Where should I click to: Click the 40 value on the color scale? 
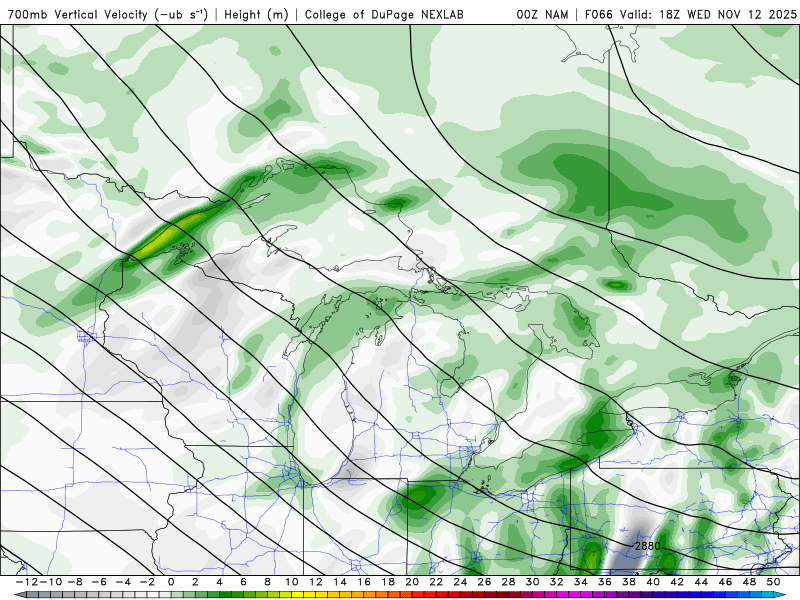[x=653, y=582]
